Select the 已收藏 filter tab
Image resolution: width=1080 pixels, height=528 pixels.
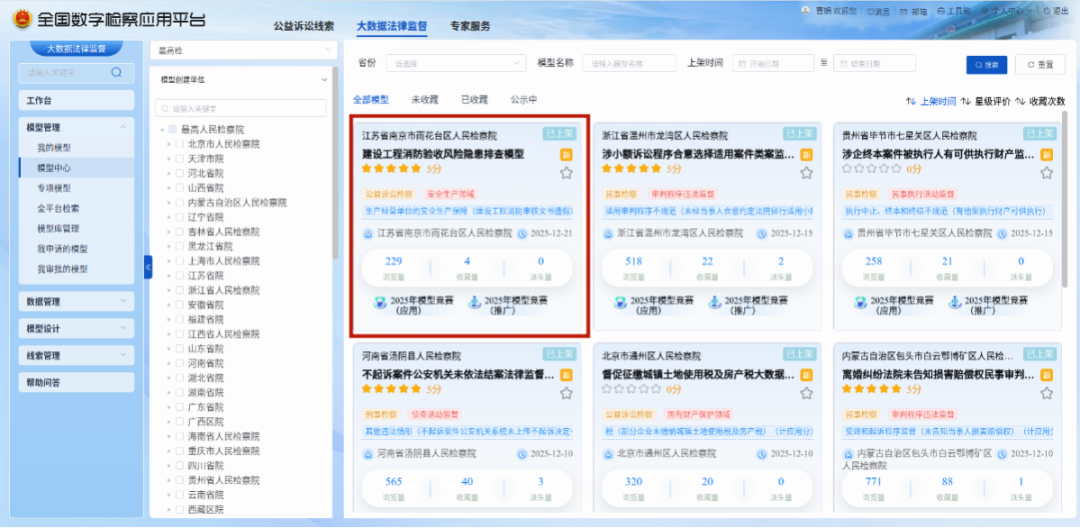pos(474,100)
